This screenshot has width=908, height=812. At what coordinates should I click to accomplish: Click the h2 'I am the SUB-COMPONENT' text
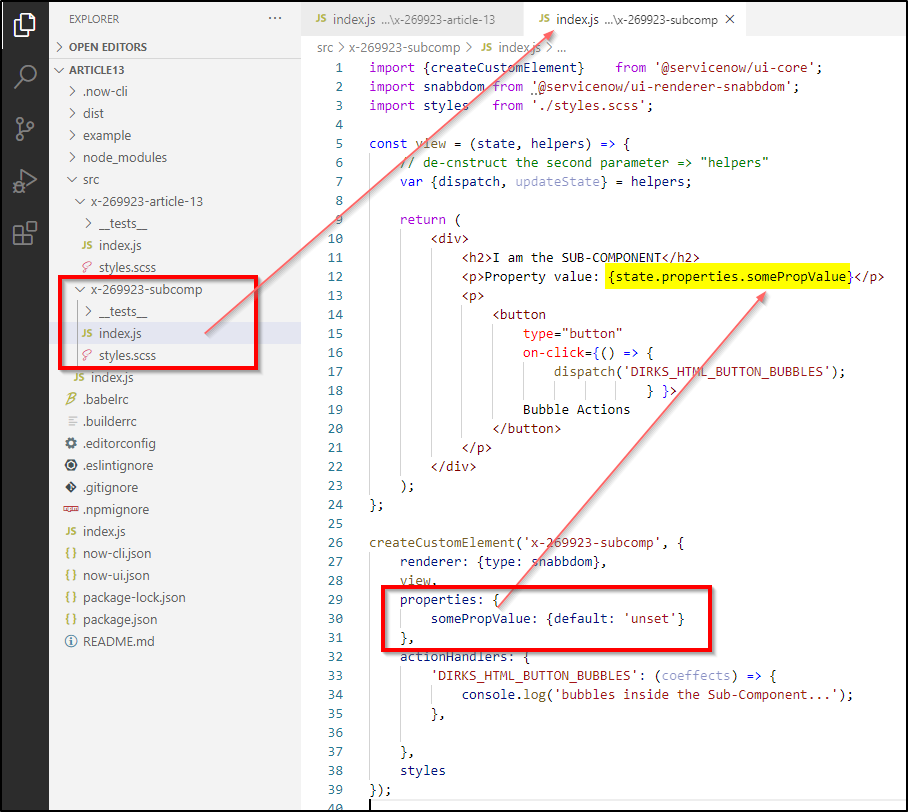click(x=576, y=258)
